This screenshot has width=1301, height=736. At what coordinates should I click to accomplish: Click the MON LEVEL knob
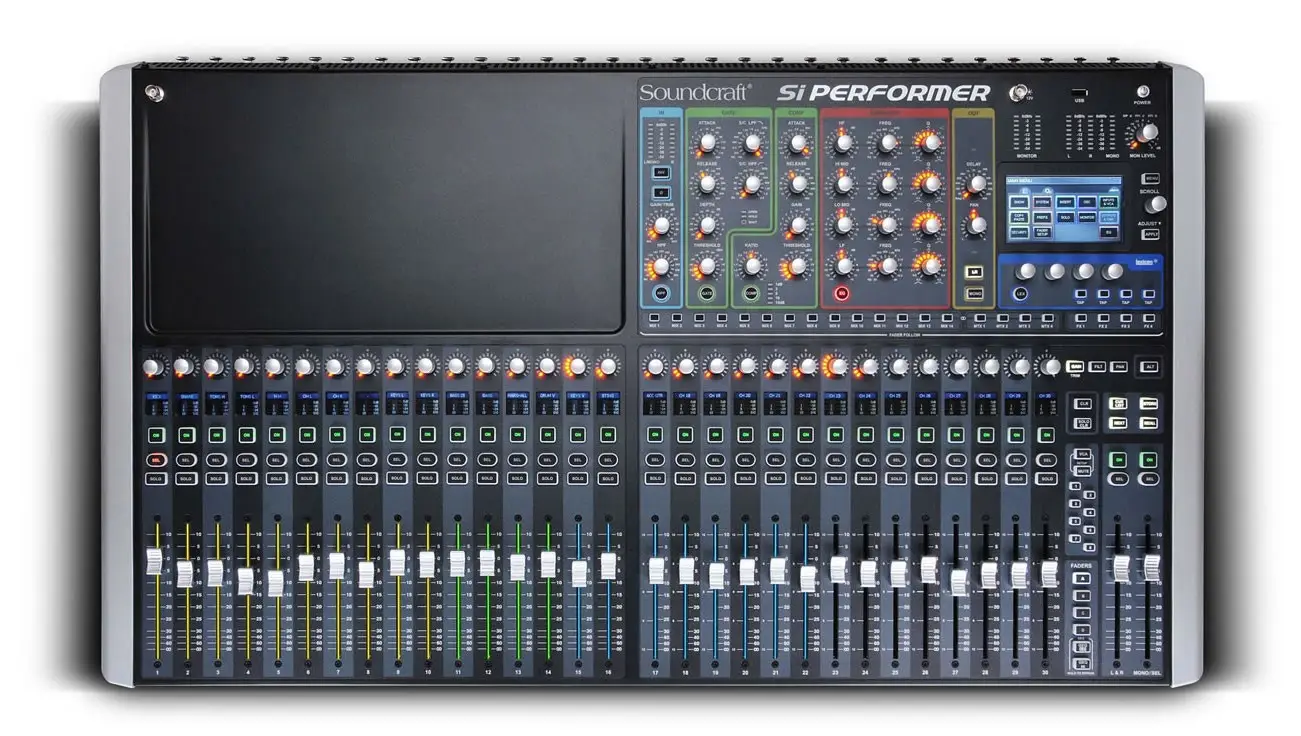click(1150, 131)
